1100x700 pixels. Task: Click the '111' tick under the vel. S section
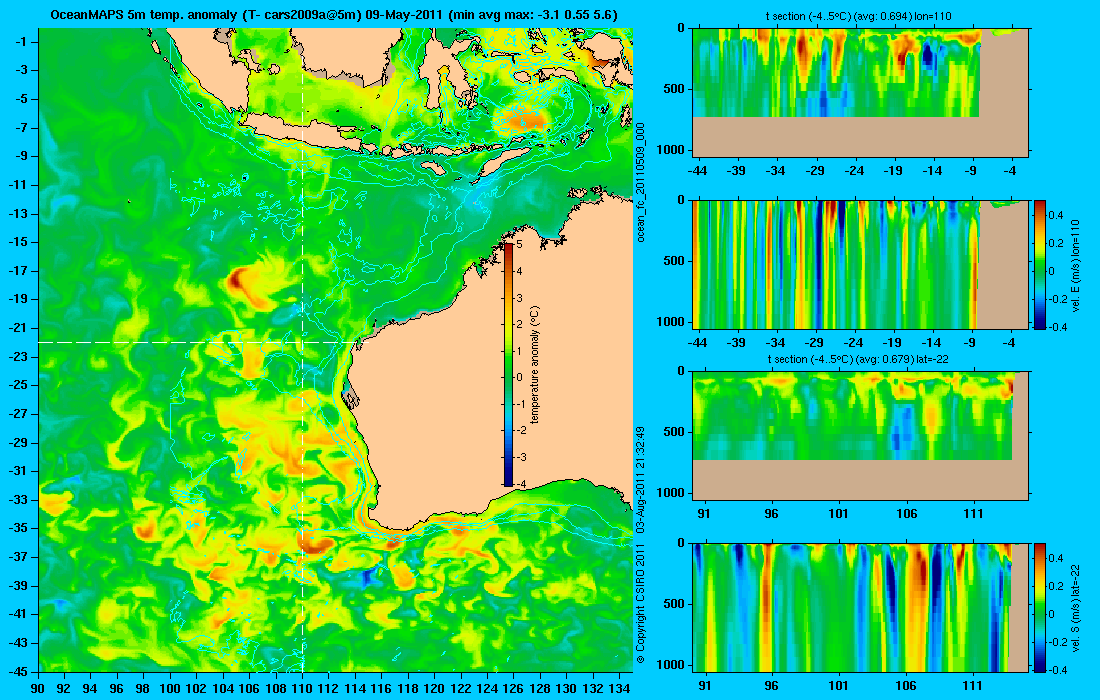[972, 685]
